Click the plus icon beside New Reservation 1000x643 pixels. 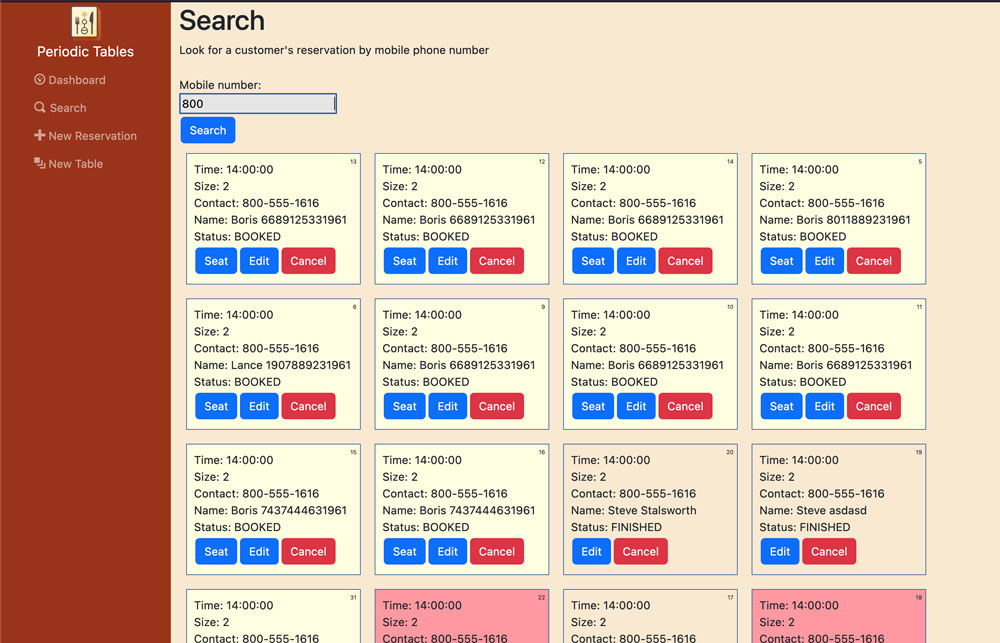pyautogui.click(x=40, y=136)
